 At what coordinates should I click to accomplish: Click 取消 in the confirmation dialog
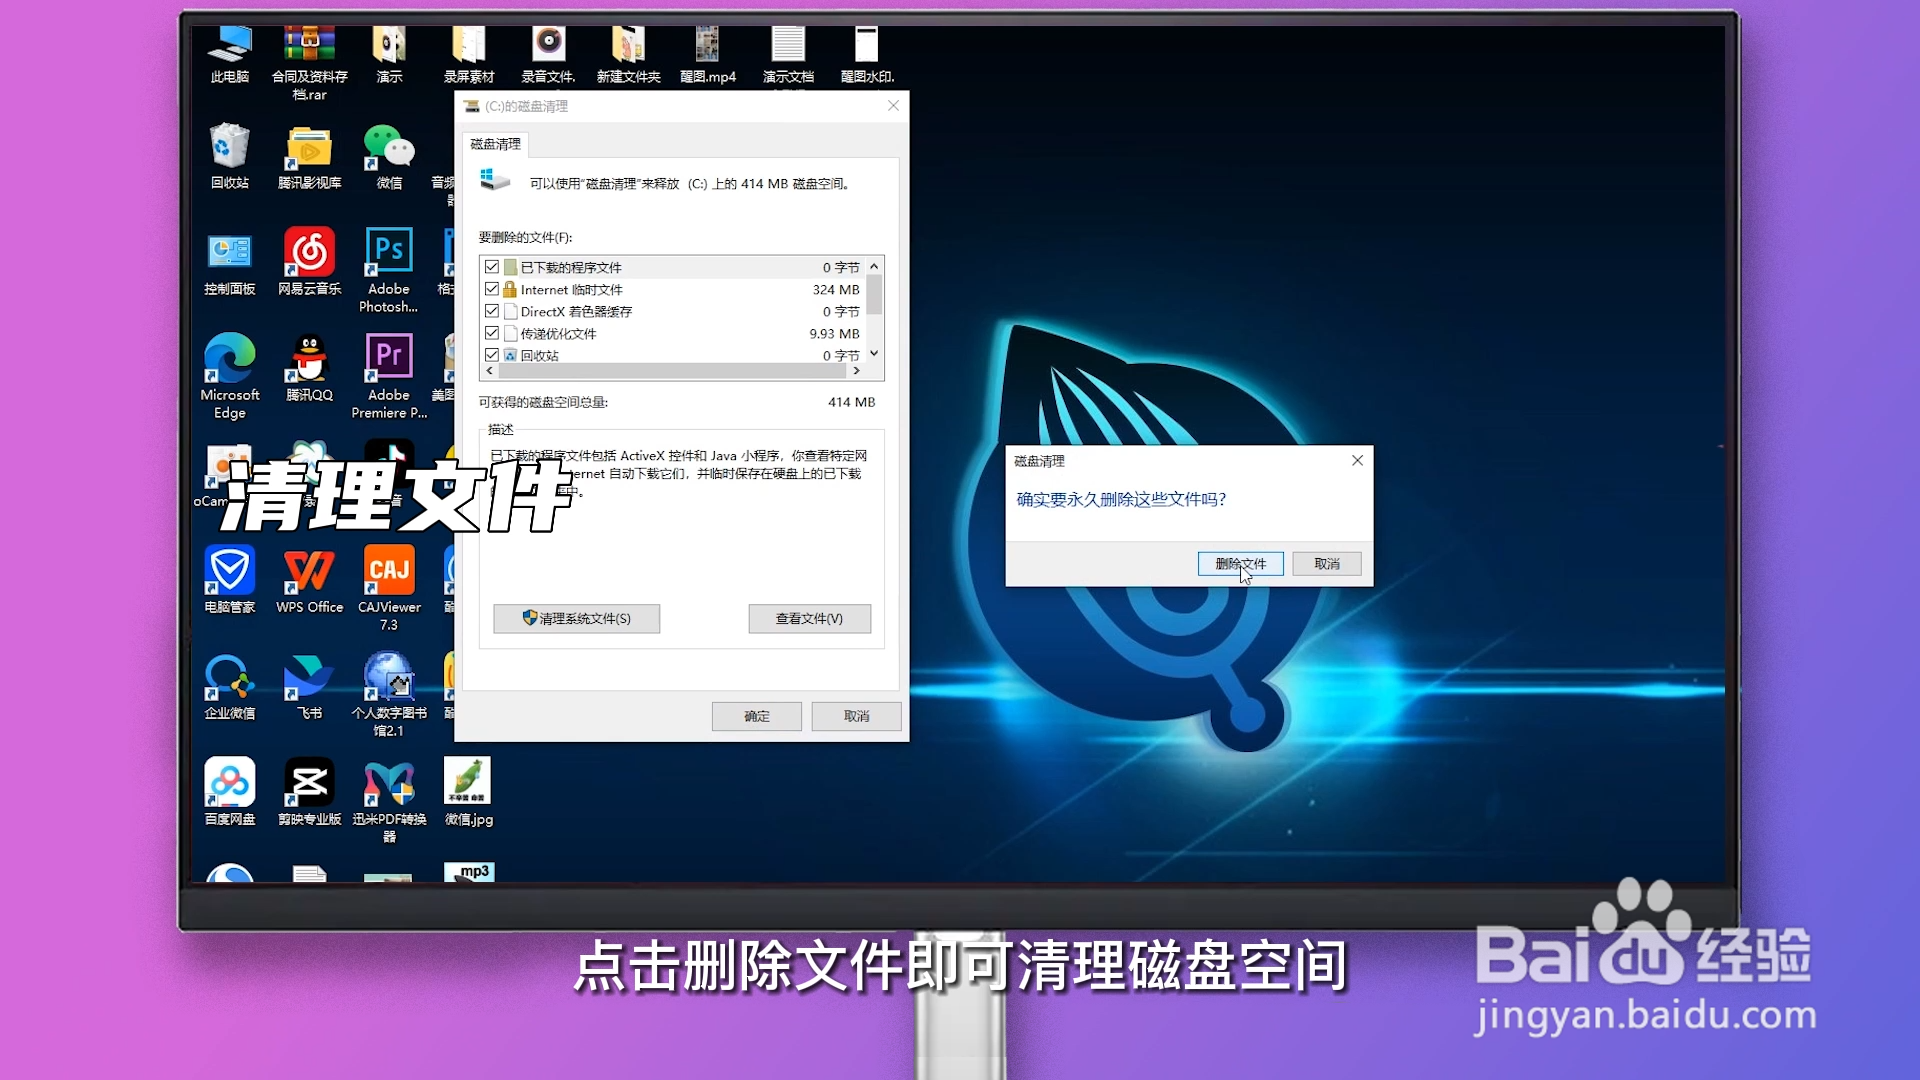(1327, 564)
